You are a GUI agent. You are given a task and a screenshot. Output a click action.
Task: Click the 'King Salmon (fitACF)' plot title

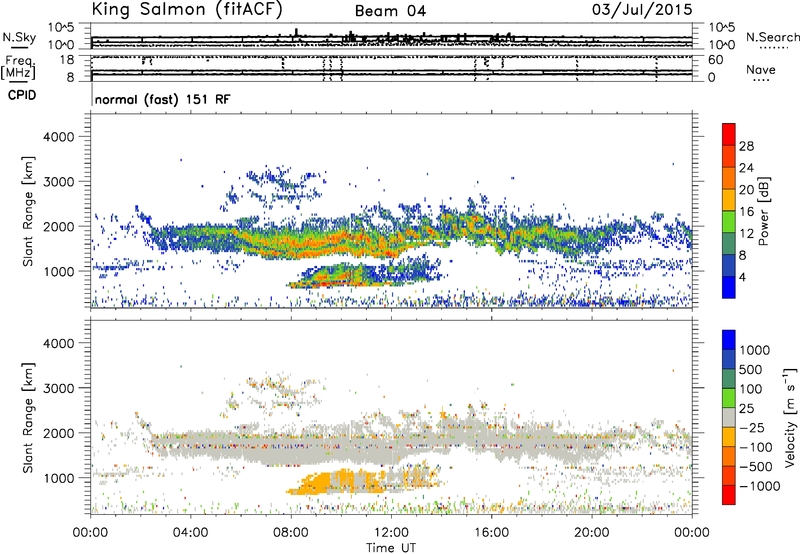tap(187, 10)
